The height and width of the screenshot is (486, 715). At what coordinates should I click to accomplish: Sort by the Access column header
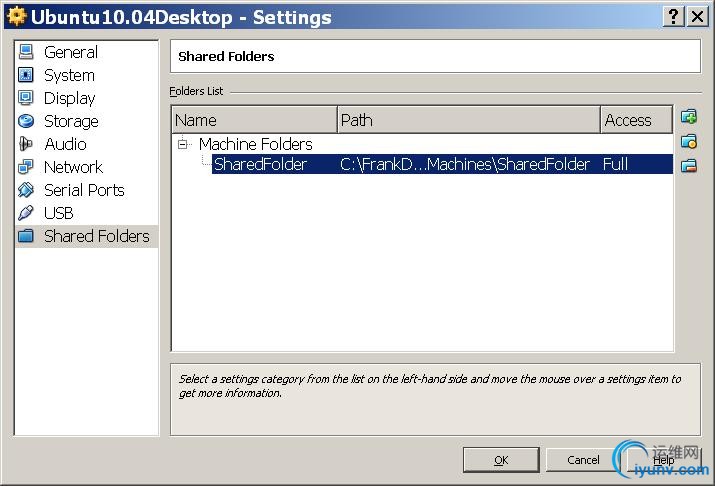[637, 120]
